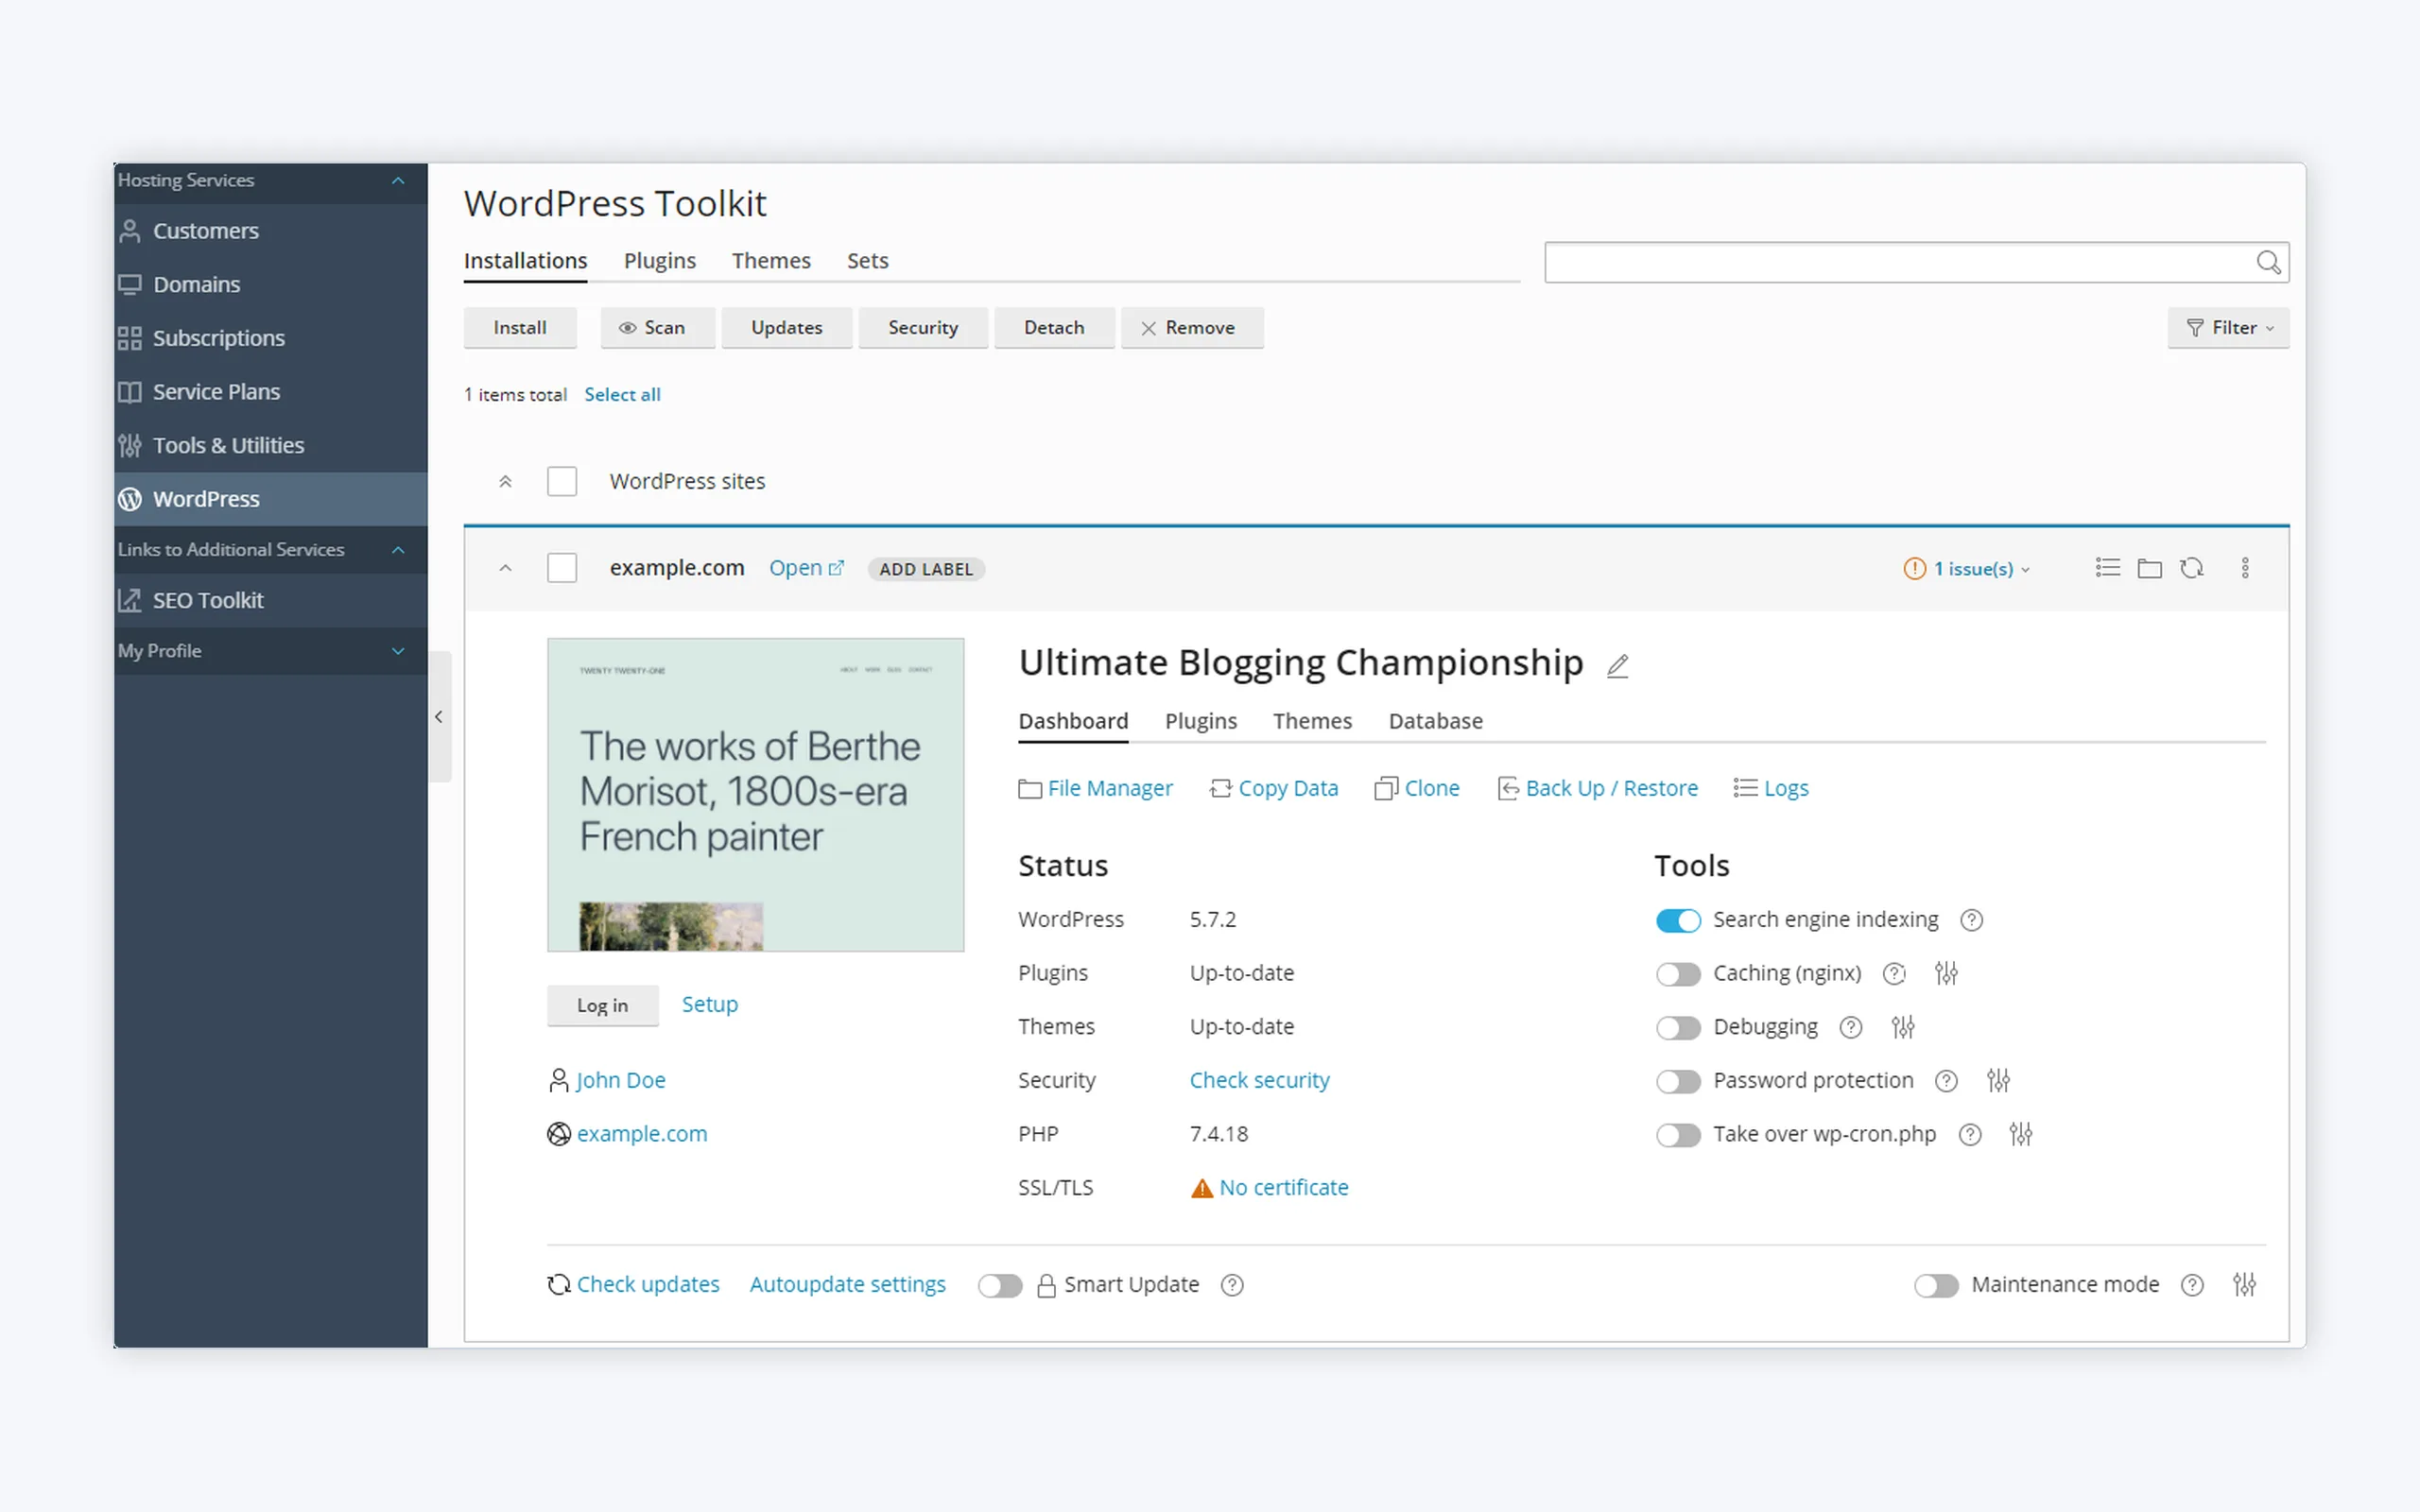Click the Service Plans book icon

pos(130,392)
